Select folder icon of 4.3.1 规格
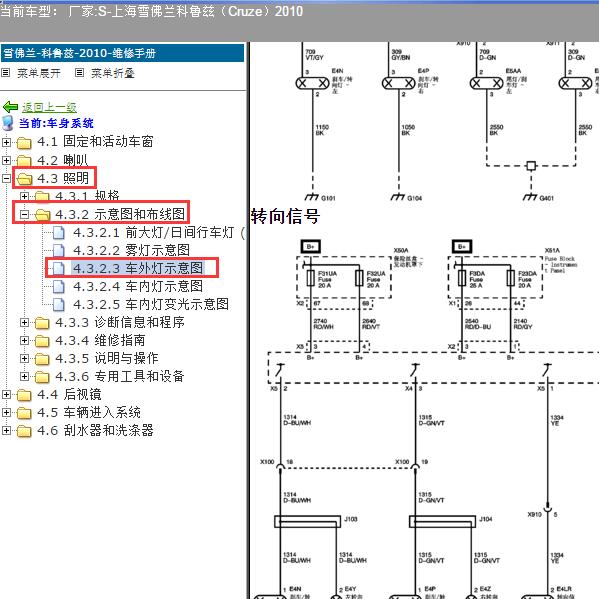The height and width of the screenshot is (599, 599). coord(42,196)
